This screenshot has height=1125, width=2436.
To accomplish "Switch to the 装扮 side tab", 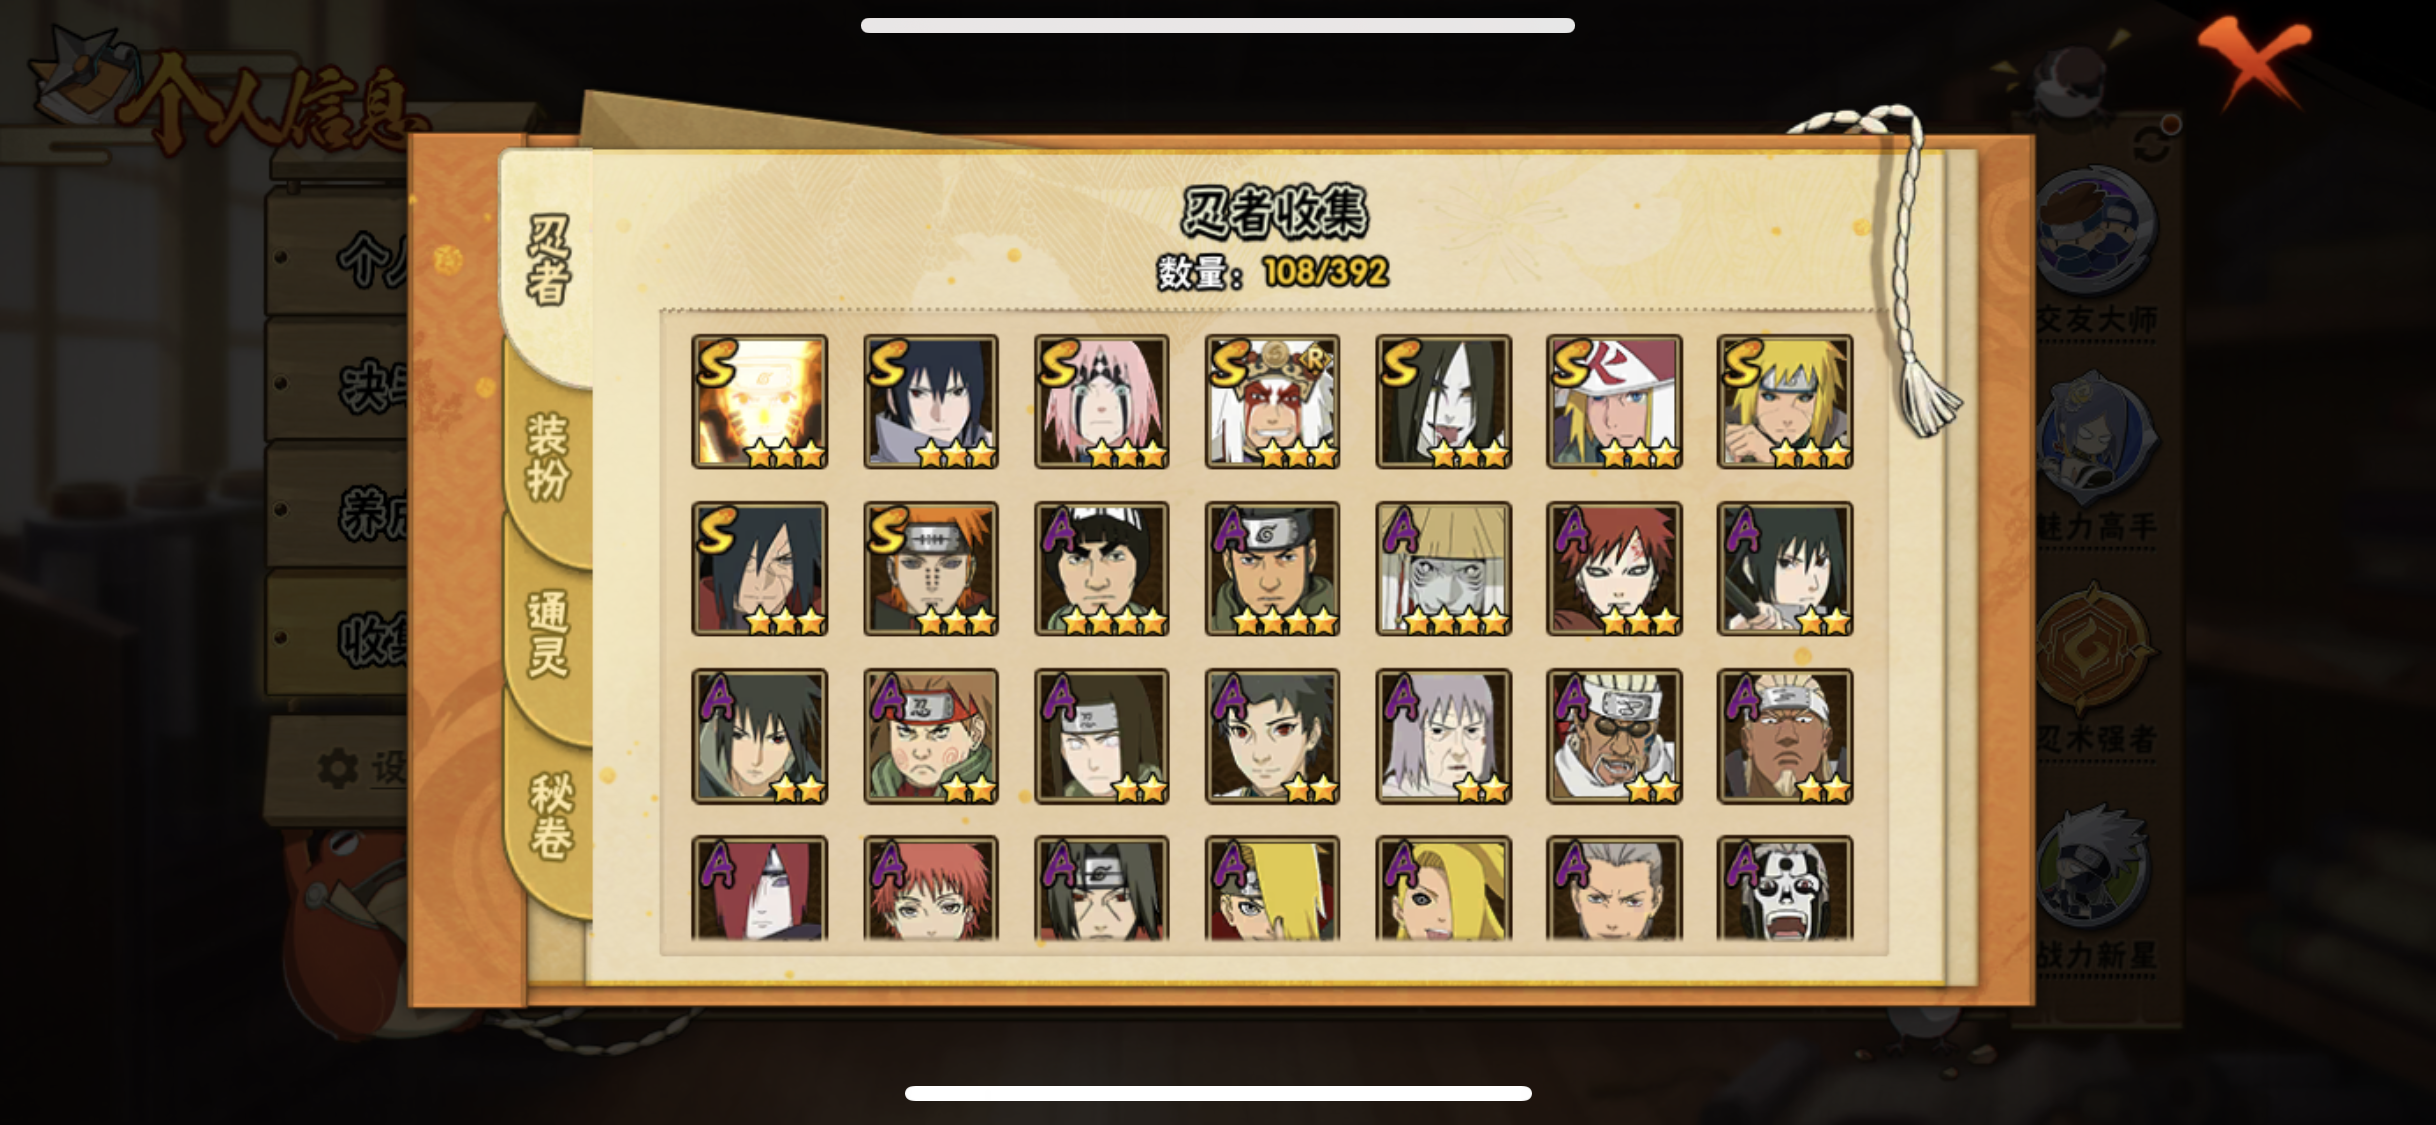I will (x=548, y=456).
